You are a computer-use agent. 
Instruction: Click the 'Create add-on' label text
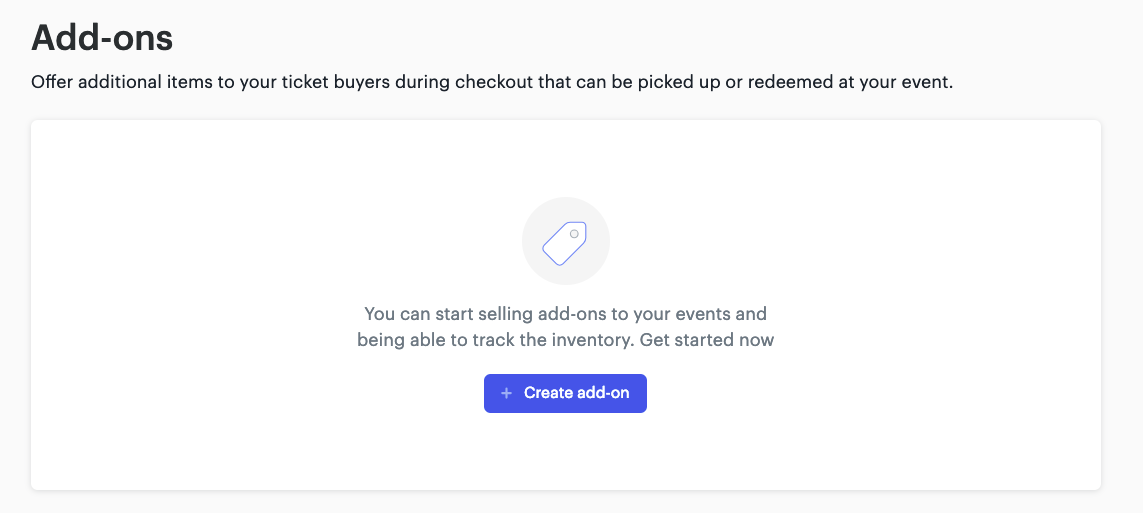(577, 393)
